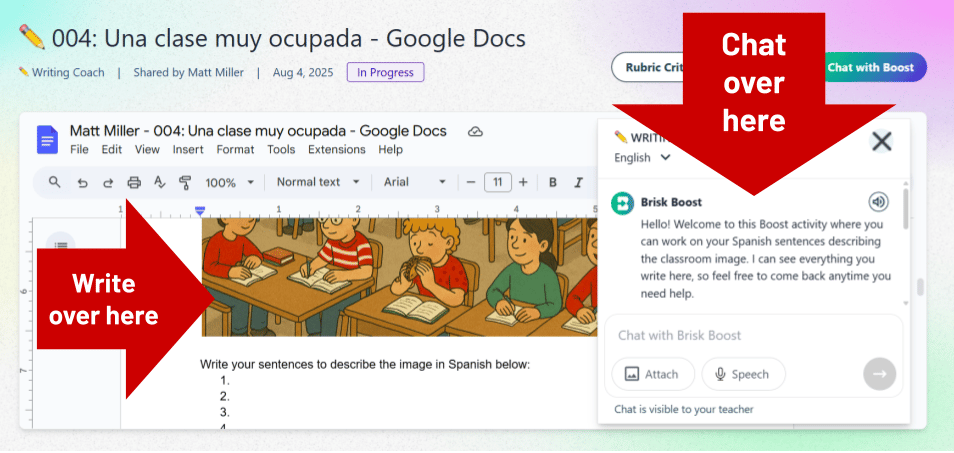Image resolution: width=954 pixels, height=453 pixels.
Task: Open the Extensions menu
Action: coord(336,150)
